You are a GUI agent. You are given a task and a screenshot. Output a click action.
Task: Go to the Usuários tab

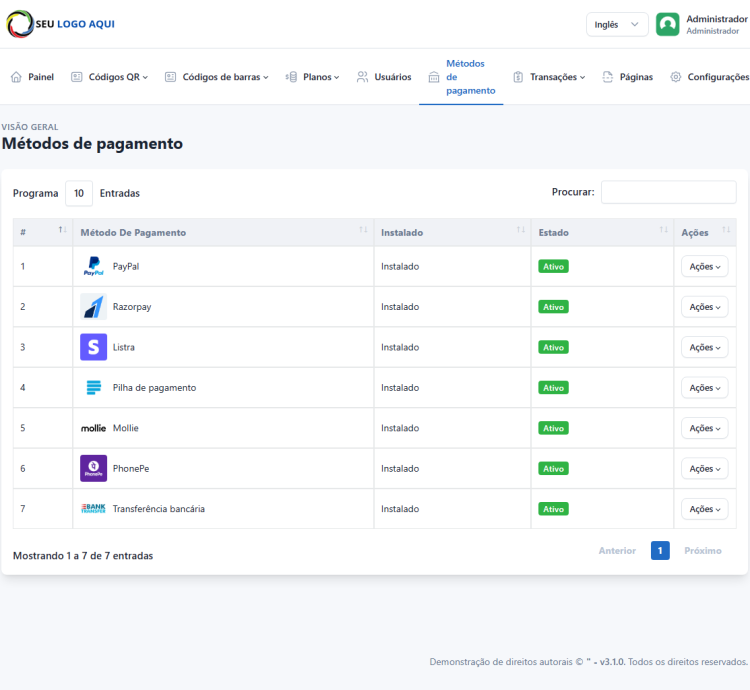(x=384, y=77)
